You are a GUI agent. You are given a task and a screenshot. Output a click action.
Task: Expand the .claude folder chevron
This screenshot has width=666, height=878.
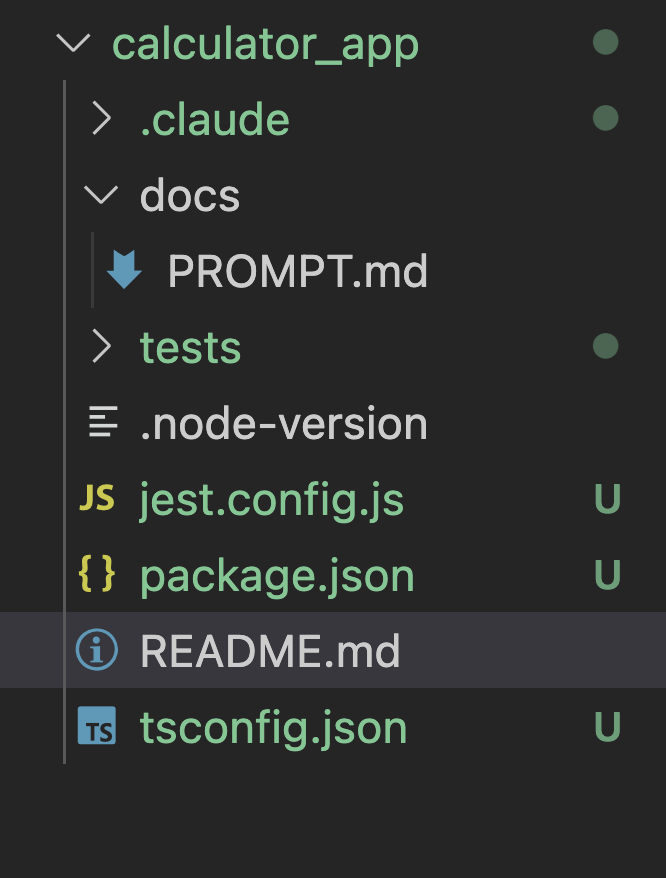pos(102,118)
